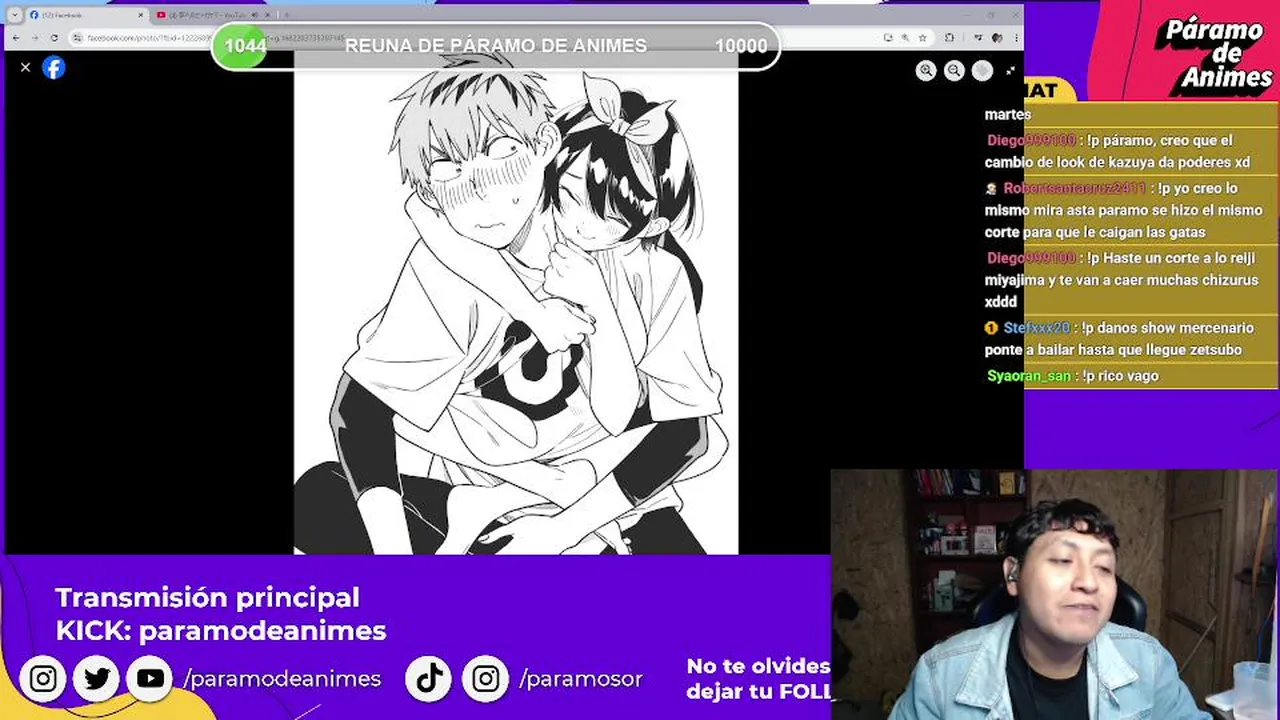The height and width of the screenshot is (720, 1280).
Task: Open a new browser tab
Action: pos(287,15)
